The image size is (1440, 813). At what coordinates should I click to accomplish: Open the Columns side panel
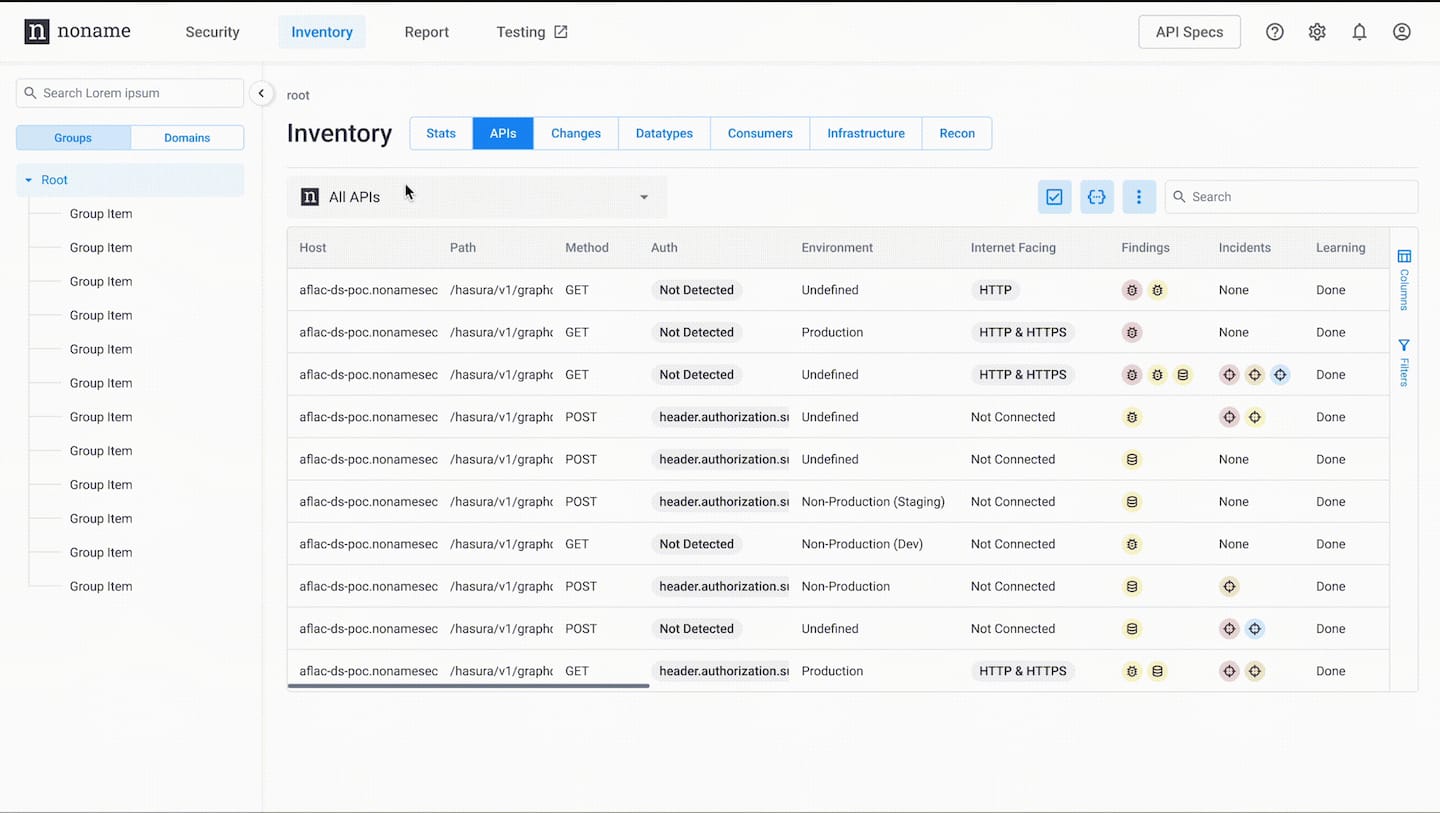click(x=1404, y=279)
